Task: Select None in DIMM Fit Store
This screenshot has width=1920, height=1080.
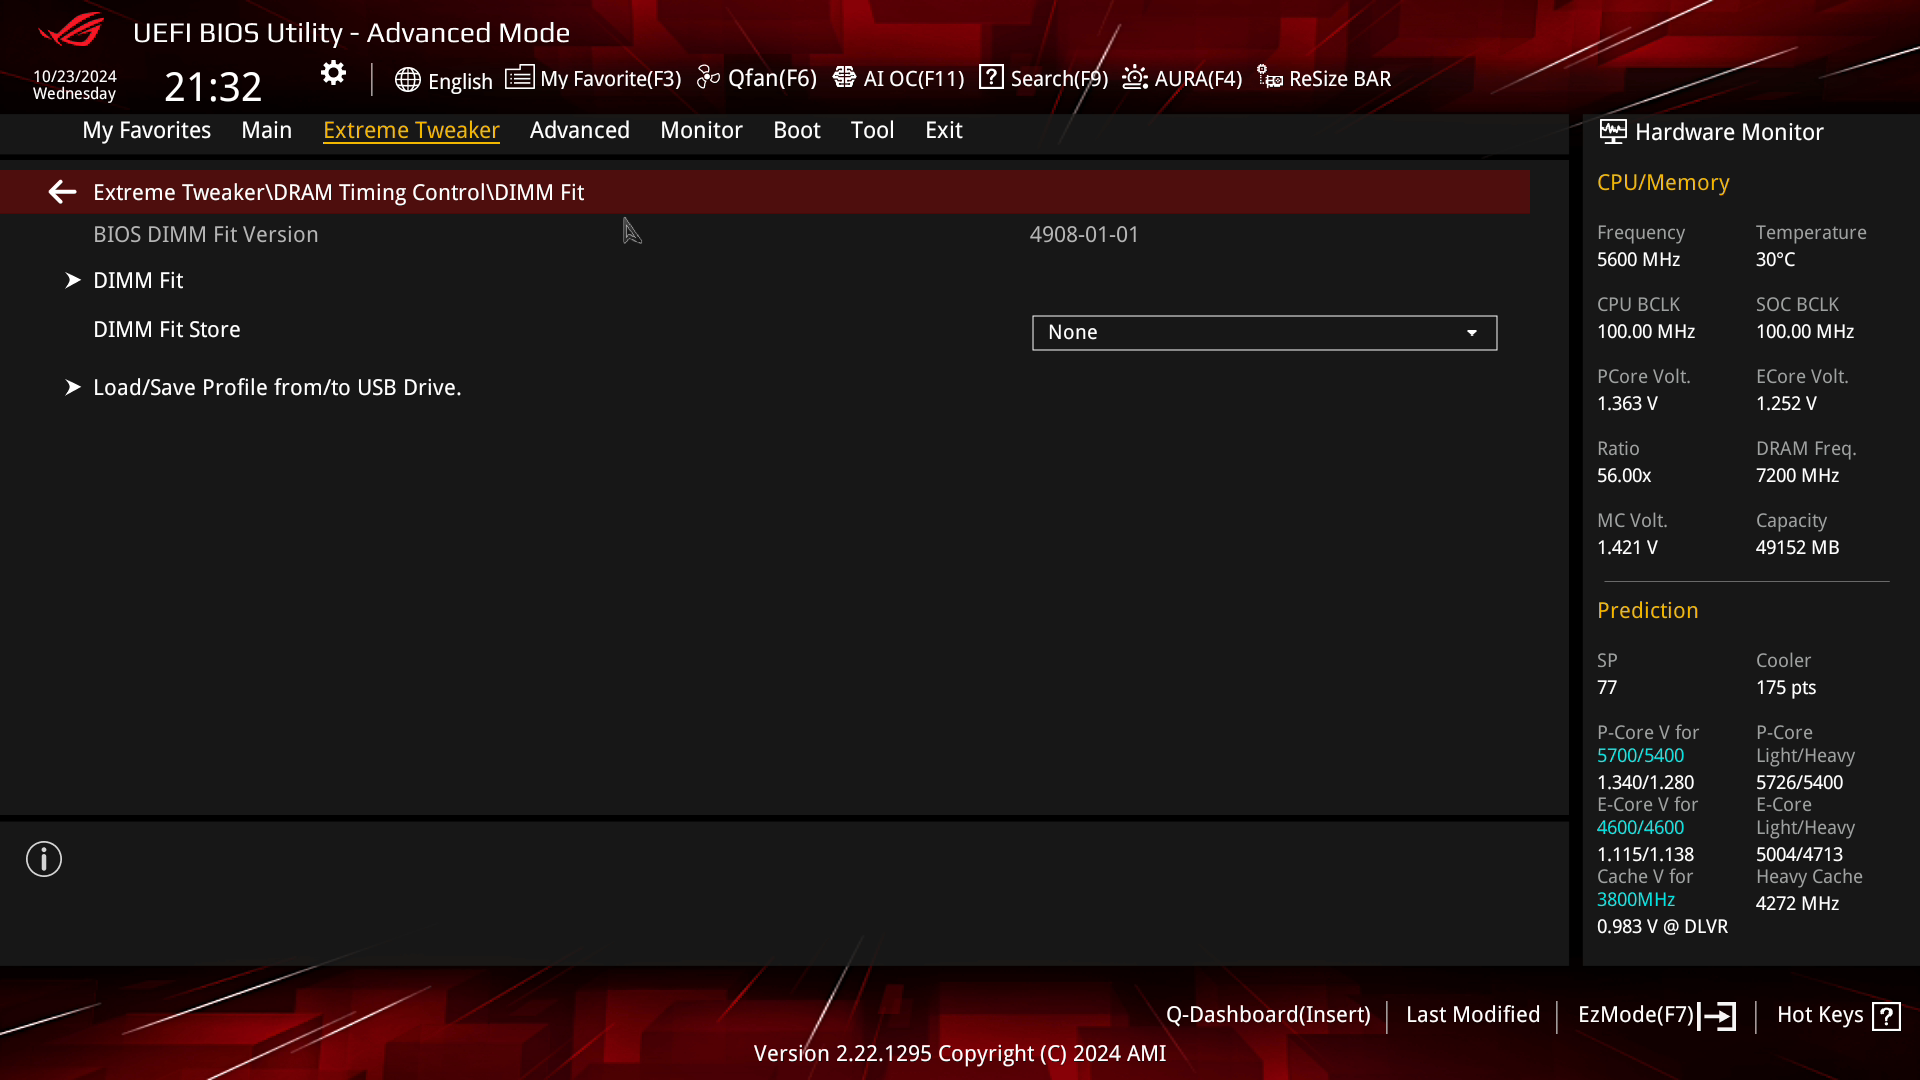Action: tap(1263, 332)
